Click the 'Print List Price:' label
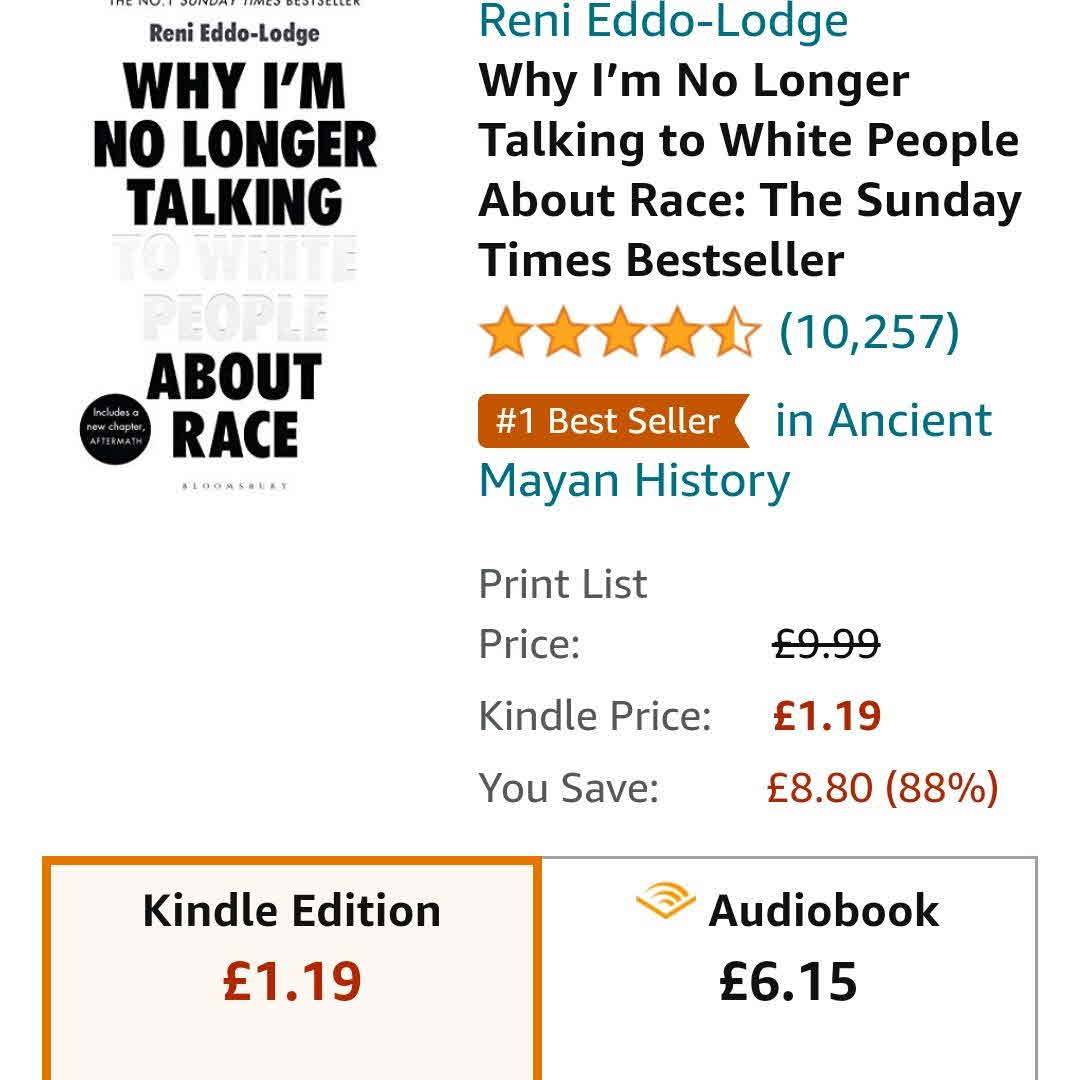The image size is (1080, 1080). click(562, 613)
